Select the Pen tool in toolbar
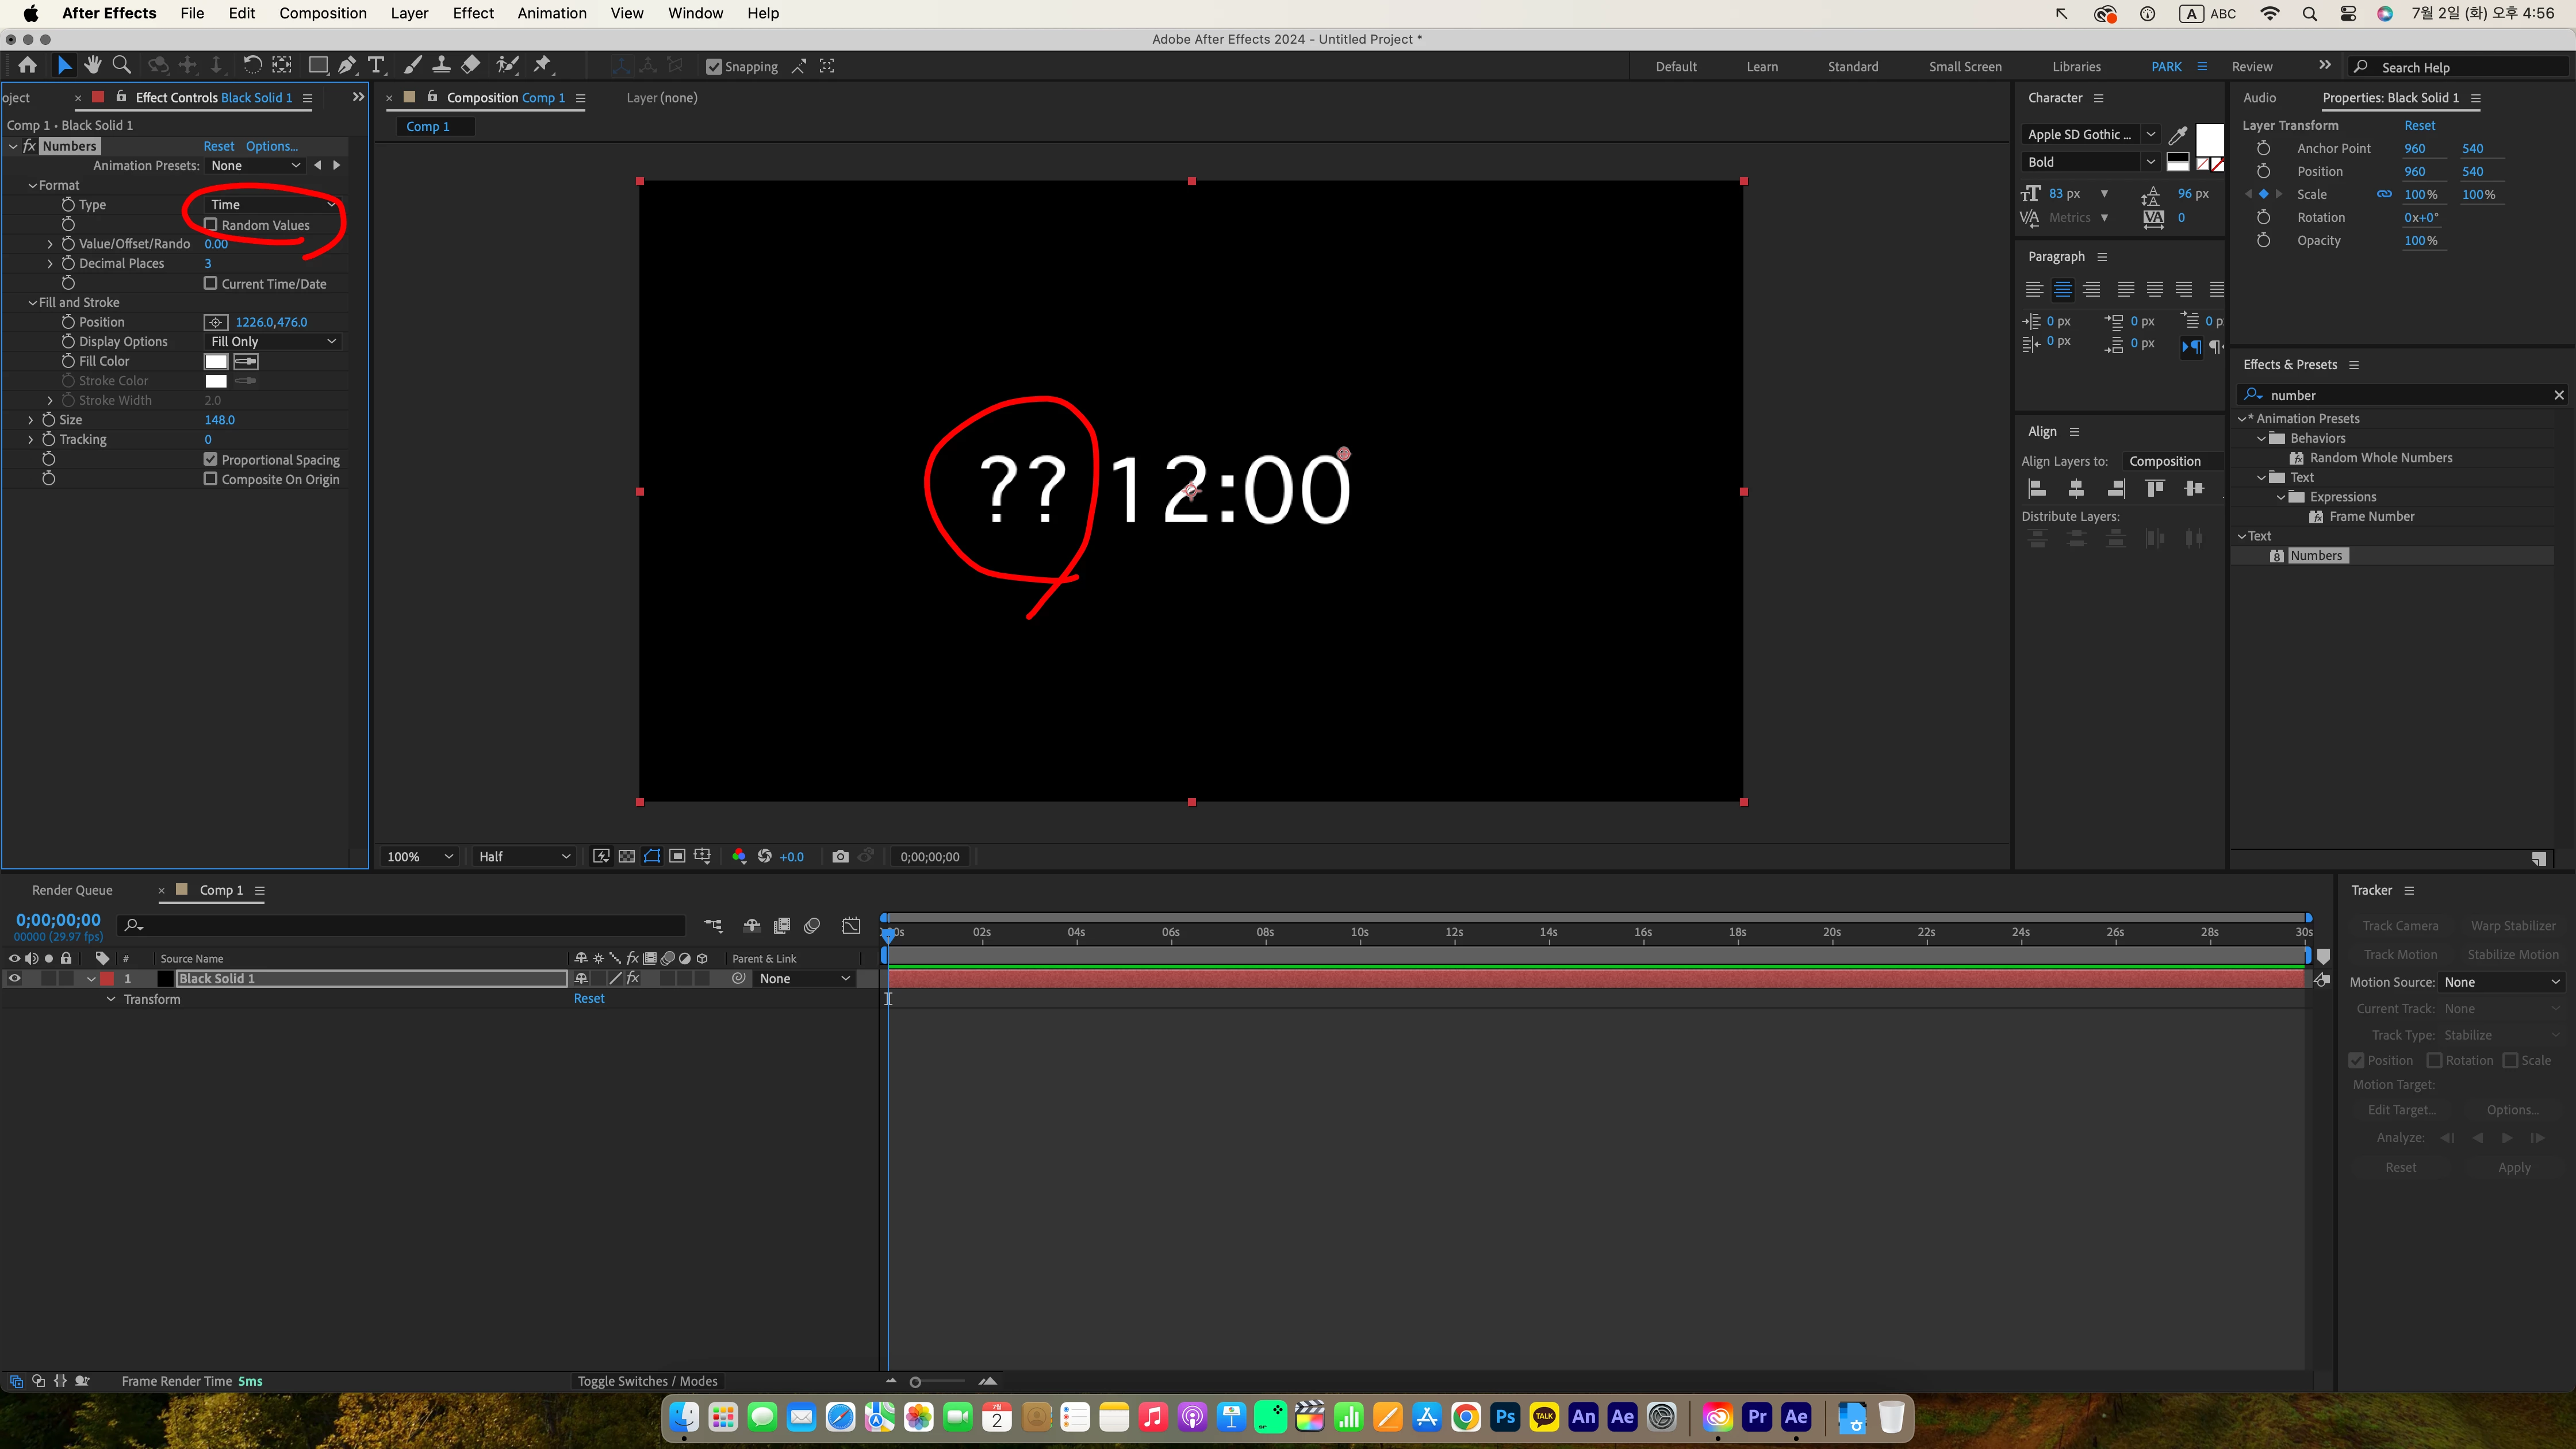 [x=347, y=66]
